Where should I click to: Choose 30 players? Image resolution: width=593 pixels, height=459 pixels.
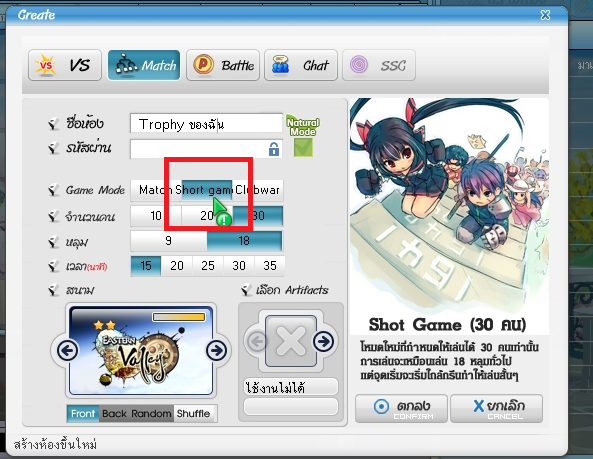pyautogui.click(x=258, y=216)
